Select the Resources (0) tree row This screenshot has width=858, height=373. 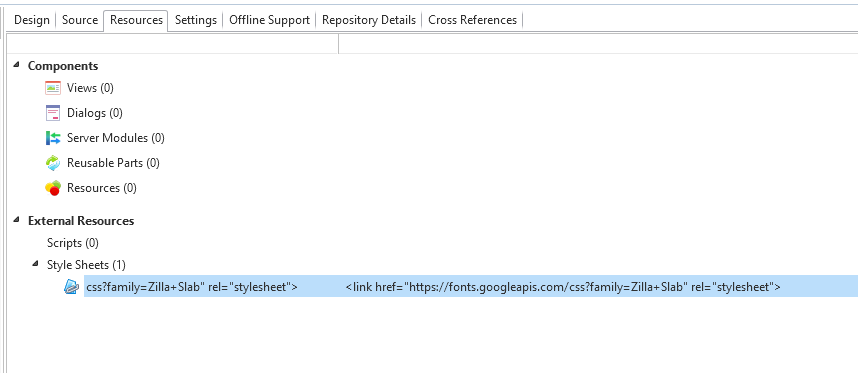point(102,188)
